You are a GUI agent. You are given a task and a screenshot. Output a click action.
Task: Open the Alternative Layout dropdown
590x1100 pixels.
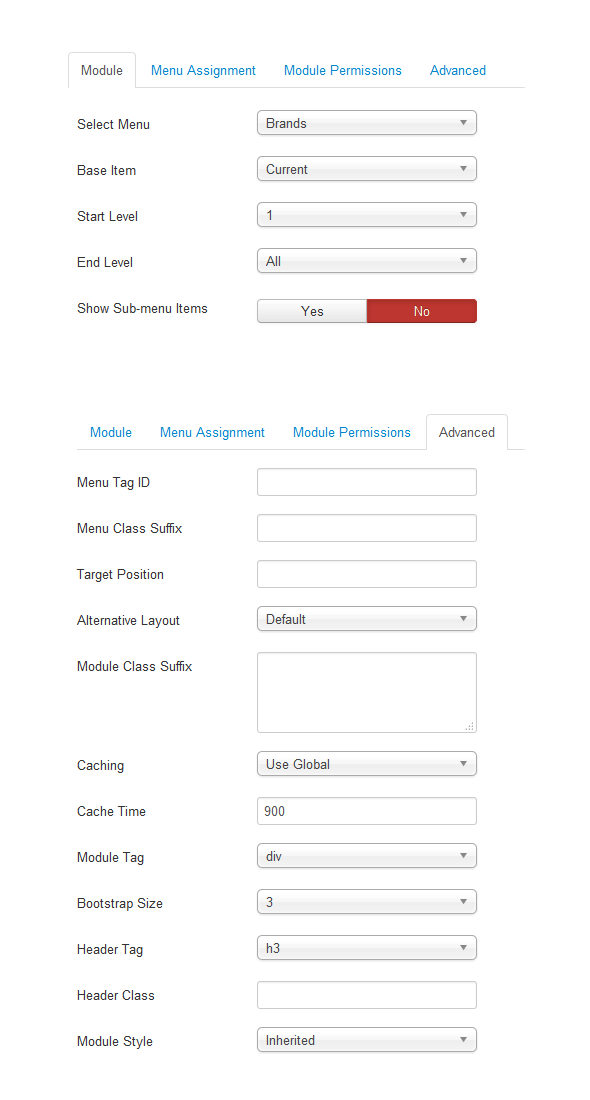pyautogui.click(x=367, y=619)
